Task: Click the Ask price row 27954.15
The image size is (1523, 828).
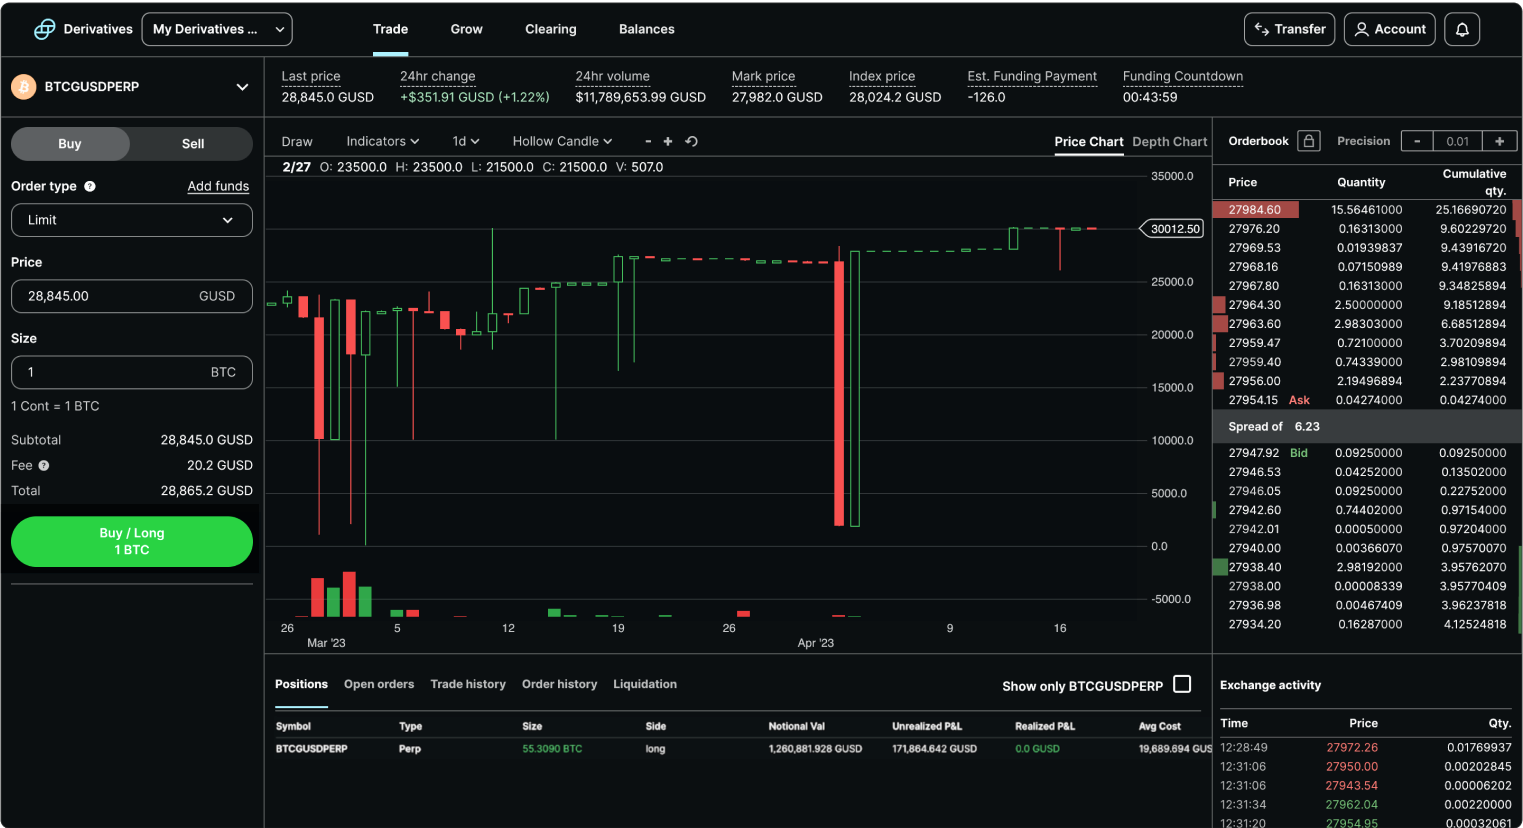Action: pos(1367,400)
